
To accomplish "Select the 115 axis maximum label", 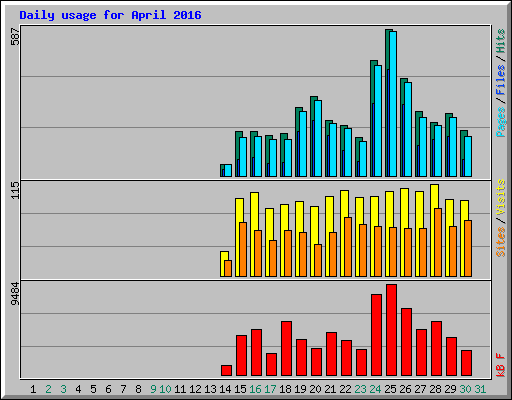I will [x=15, y=190].
